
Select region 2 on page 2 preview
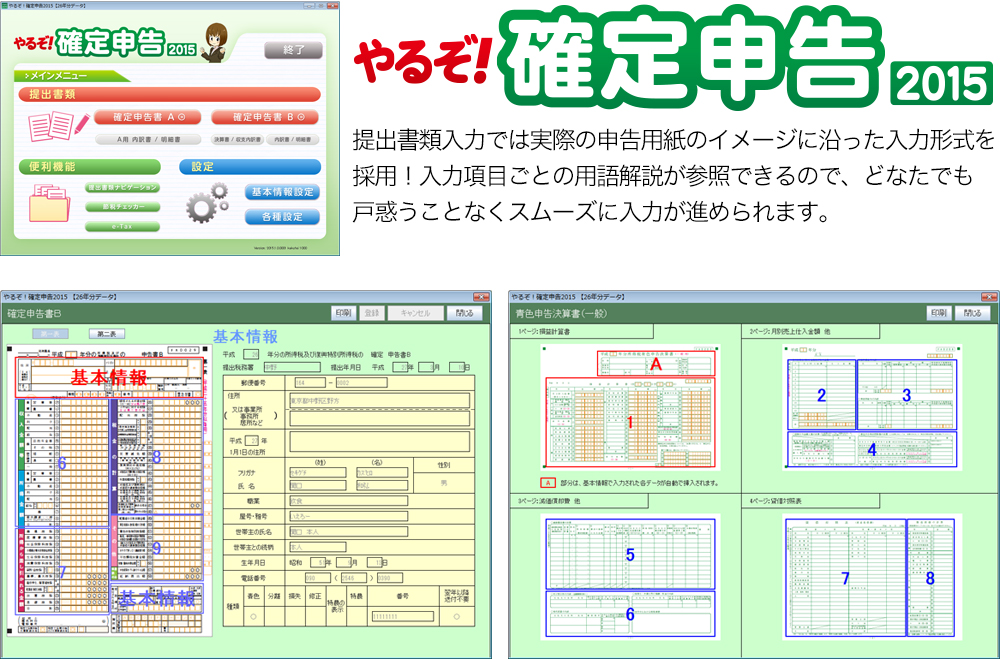[821, 395]
